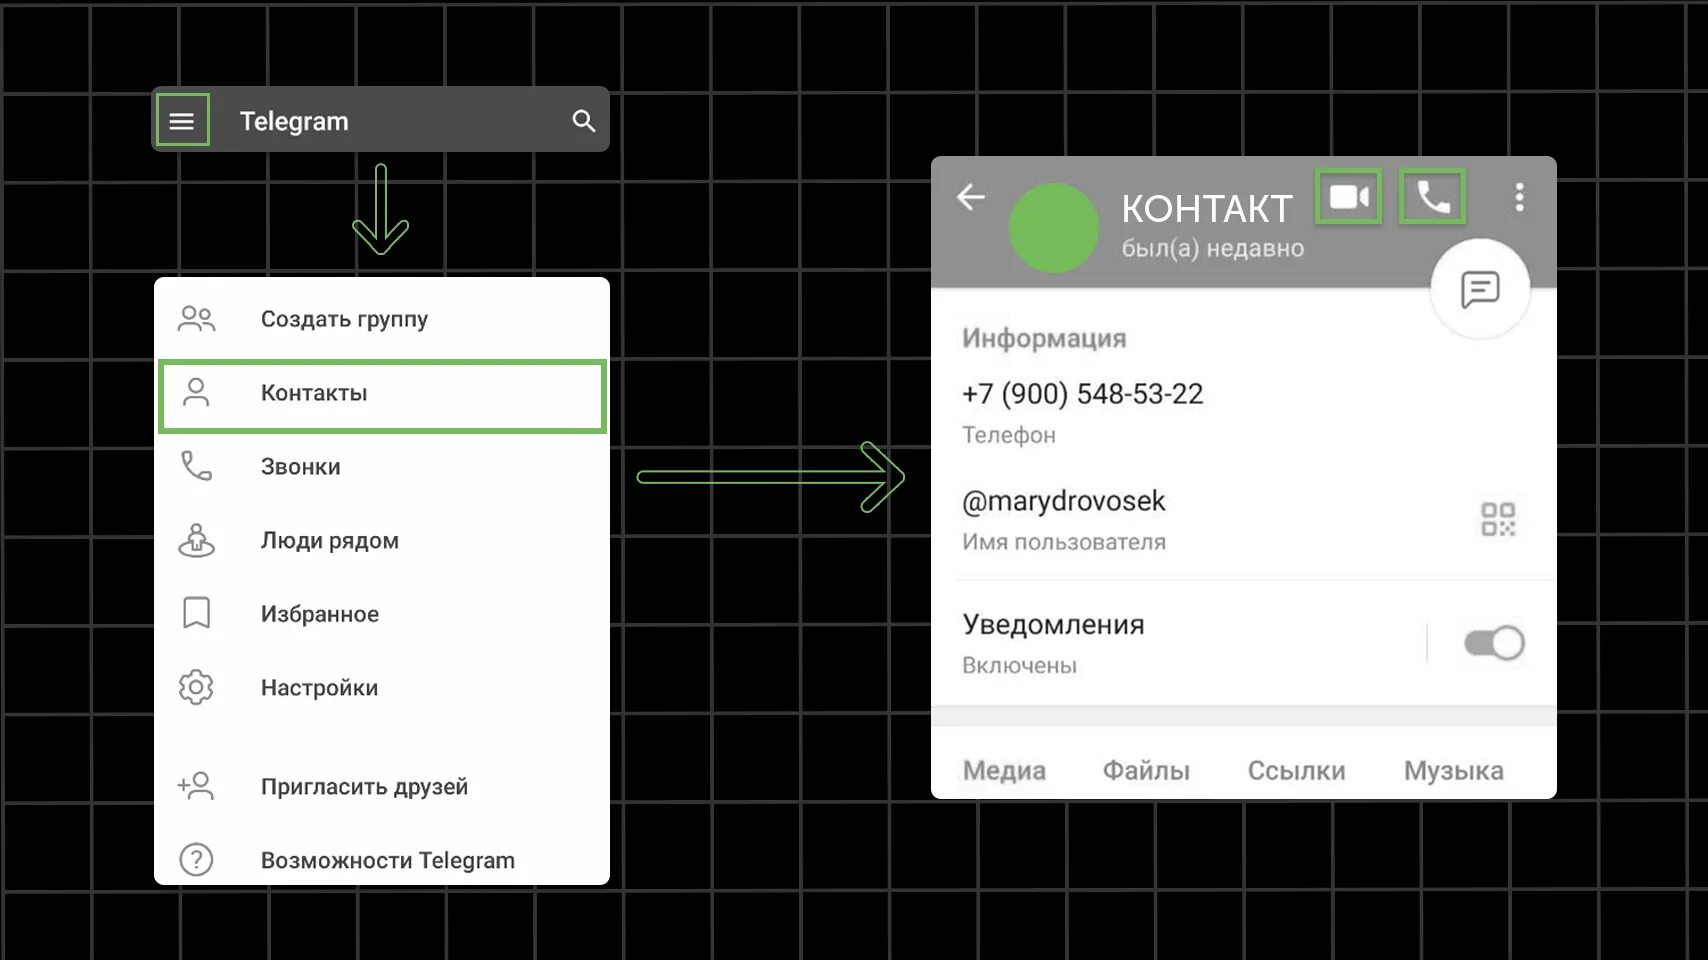Image resolution: width=1708 pixels, height=960 pixels.
Task: Open the Telegram hamburger menu
Action: [182, 121]
